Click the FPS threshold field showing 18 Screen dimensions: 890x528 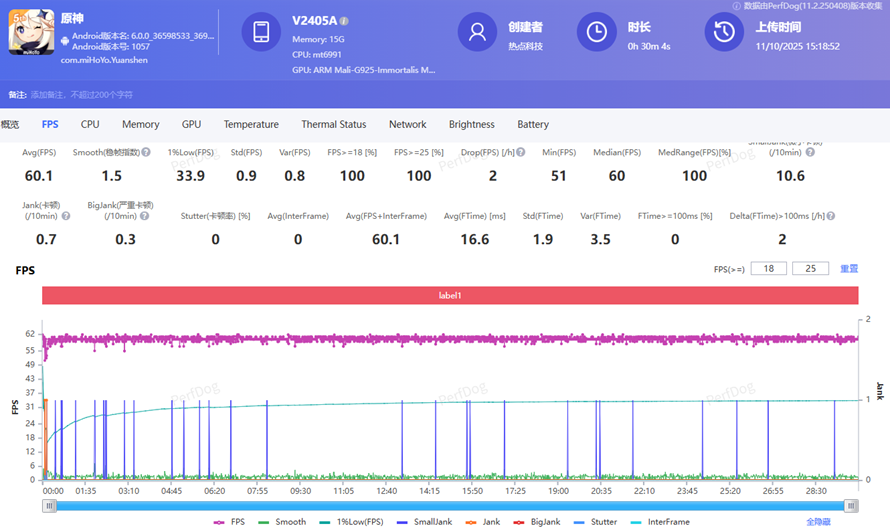768,269
